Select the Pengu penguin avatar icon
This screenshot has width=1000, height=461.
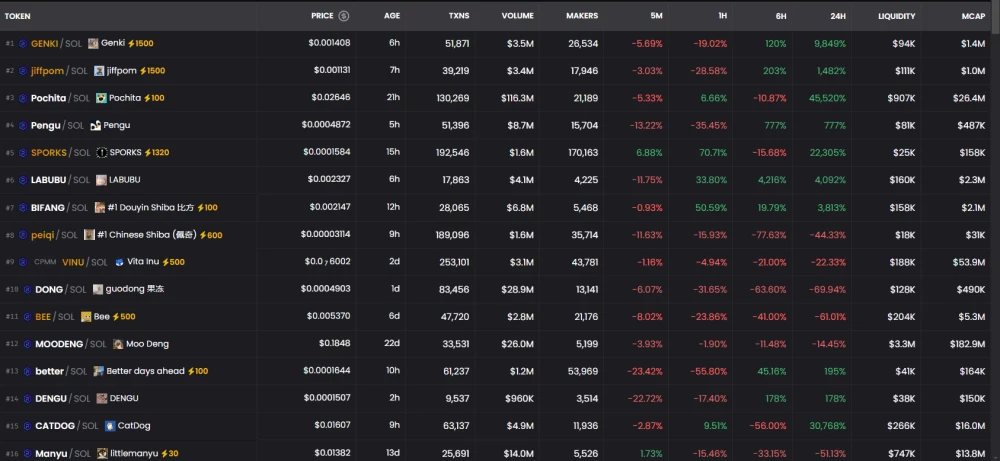[96, 126]
